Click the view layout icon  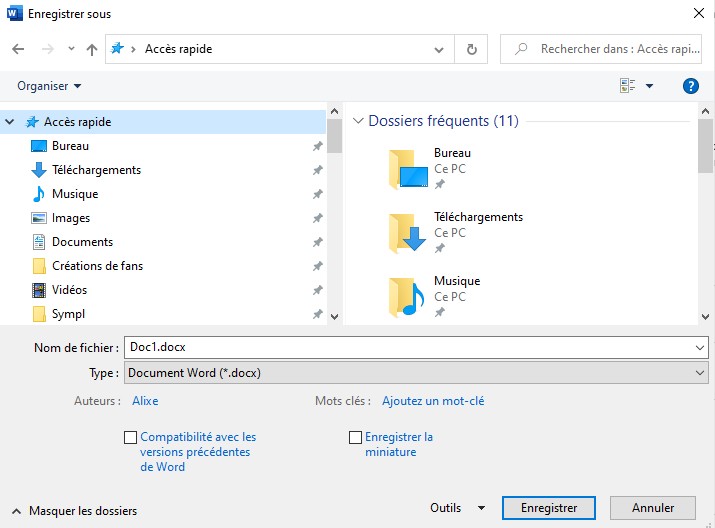pos(628,86)
